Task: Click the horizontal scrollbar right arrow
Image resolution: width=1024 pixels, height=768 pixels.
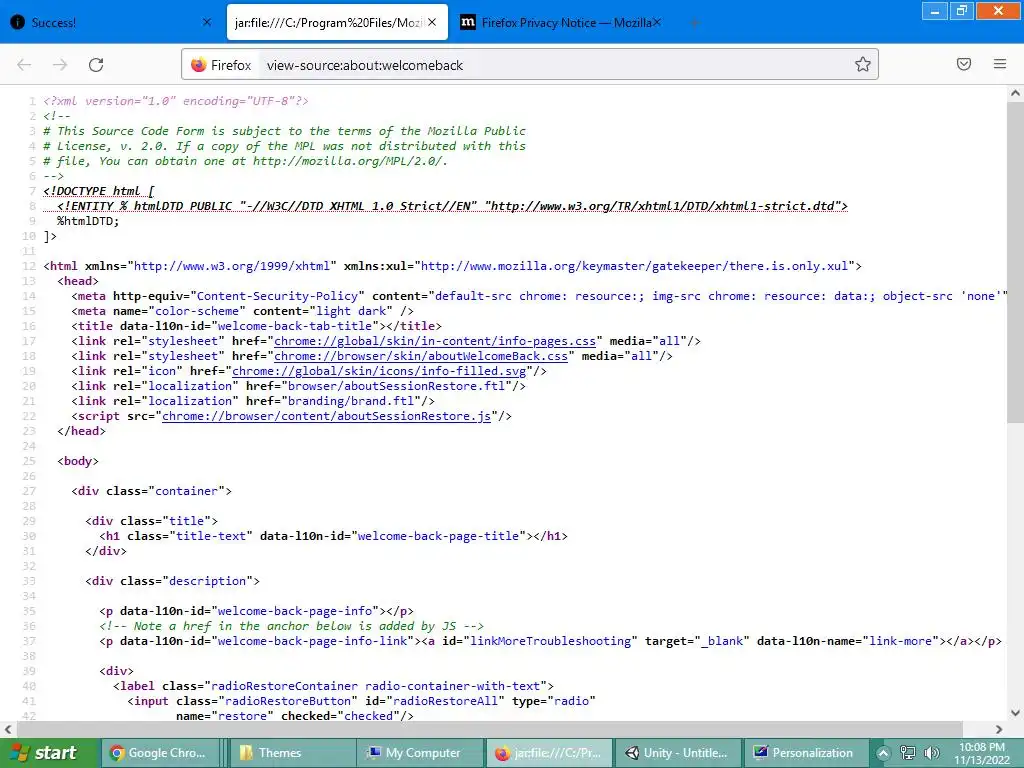Action: pos(999,729)
